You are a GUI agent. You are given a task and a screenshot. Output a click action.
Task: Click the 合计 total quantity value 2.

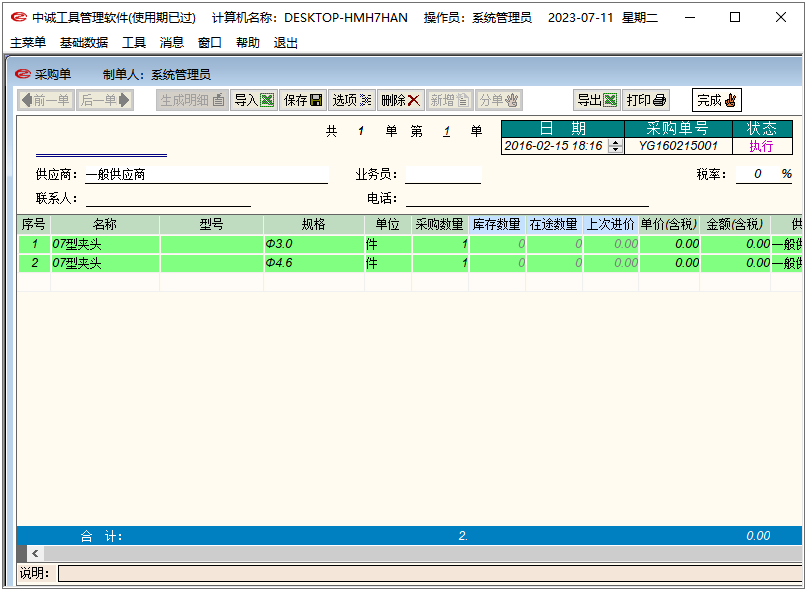[x=463, y=536]
